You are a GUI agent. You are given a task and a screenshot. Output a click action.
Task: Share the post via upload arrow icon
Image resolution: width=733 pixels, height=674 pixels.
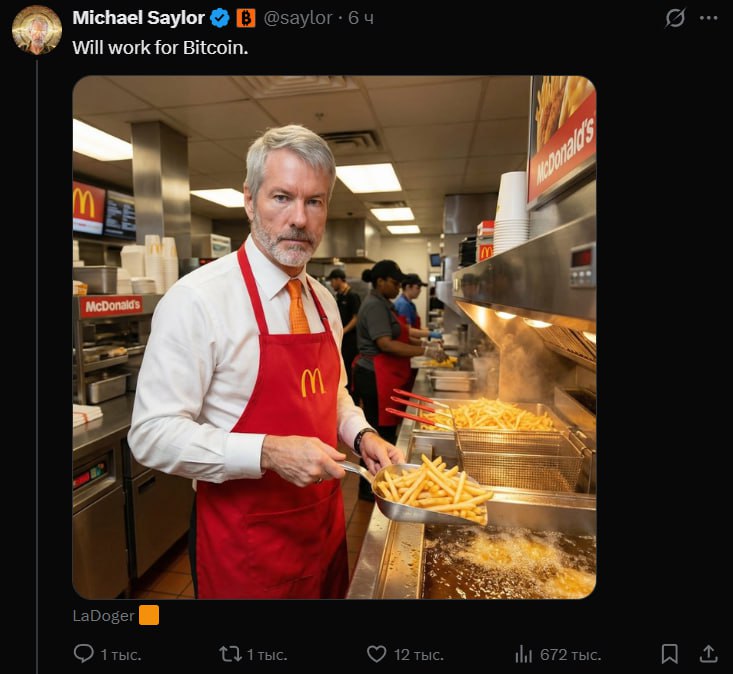point(708,654)
